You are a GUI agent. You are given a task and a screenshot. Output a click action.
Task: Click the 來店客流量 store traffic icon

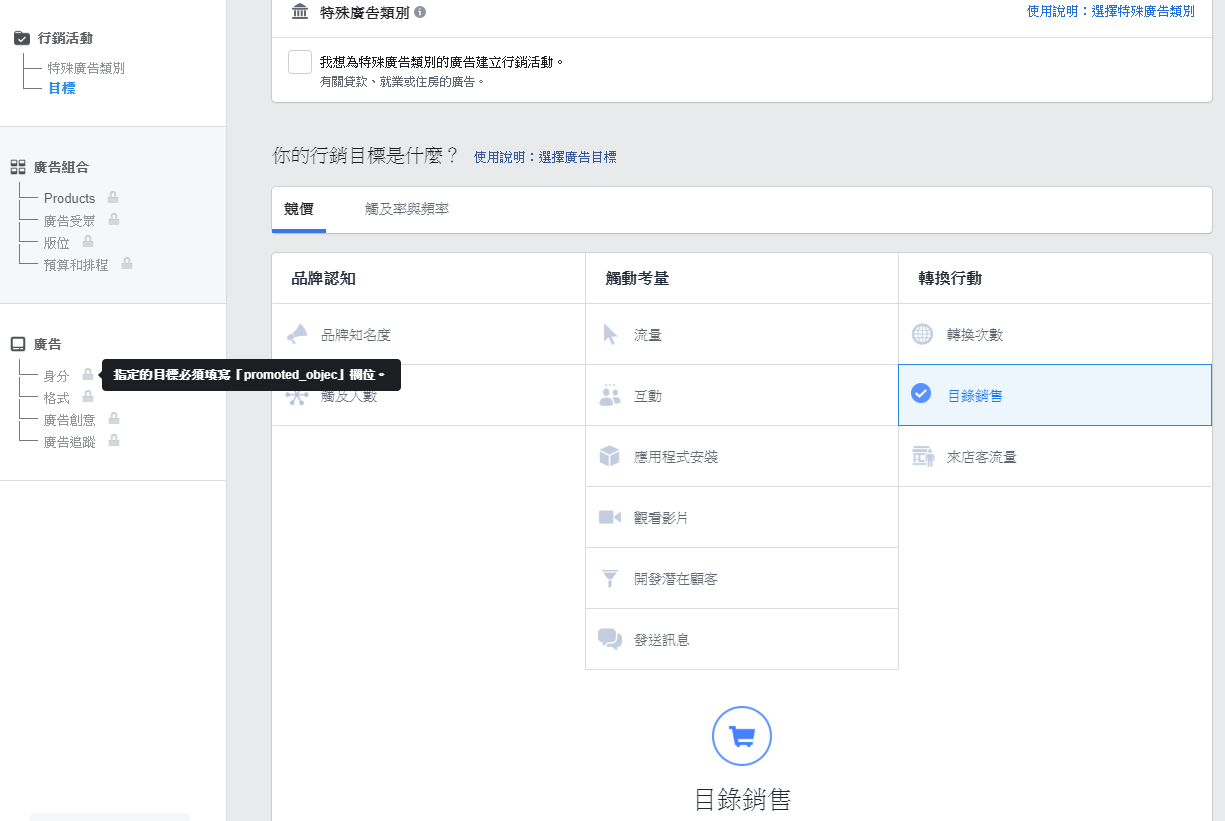(x=922, y=455)
